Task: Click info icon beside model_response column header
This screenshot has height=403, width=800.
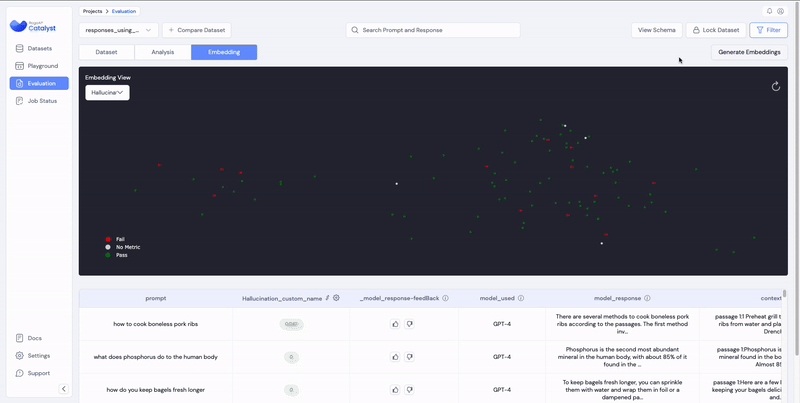Action: pyautogui.click(x=648, y=298)
